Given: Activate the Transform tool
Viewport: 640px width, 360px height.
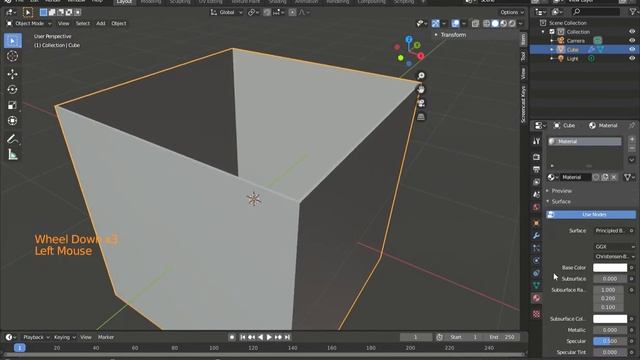Looking at the screenshot, I should pyautogui.click(x=13, y=120).
